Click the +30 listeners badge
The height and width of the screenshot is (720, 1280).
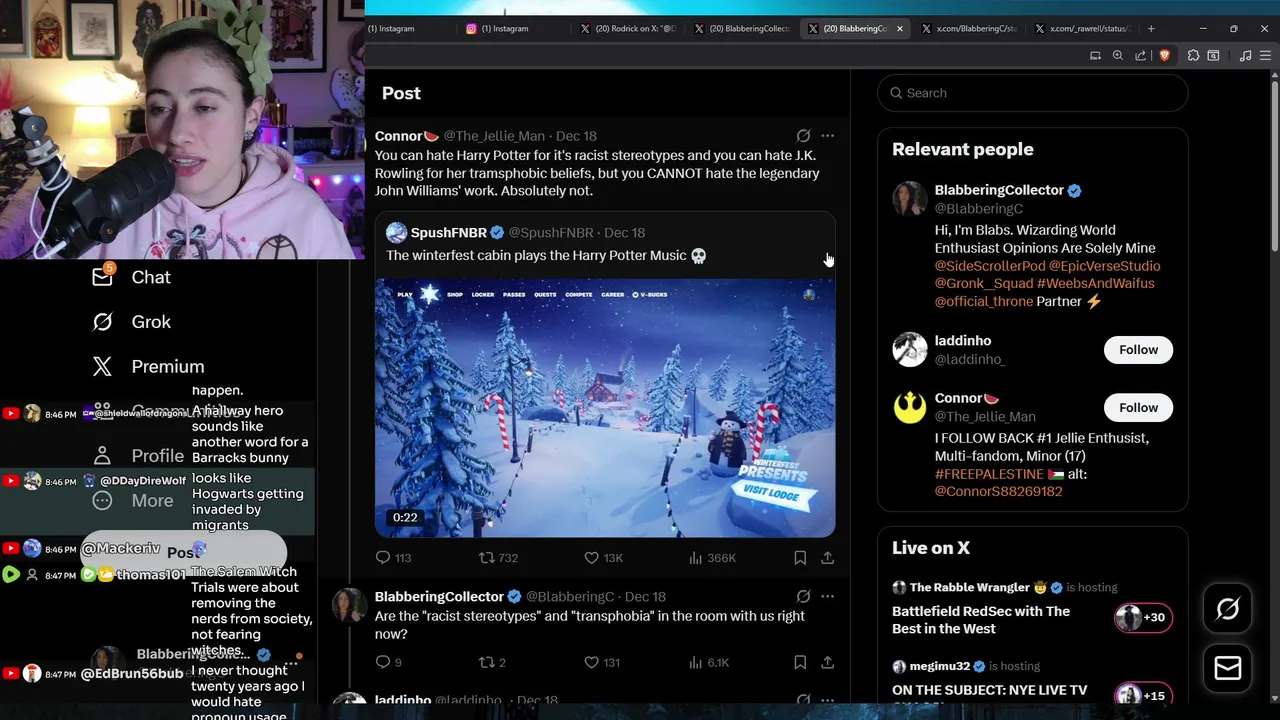1142,617
